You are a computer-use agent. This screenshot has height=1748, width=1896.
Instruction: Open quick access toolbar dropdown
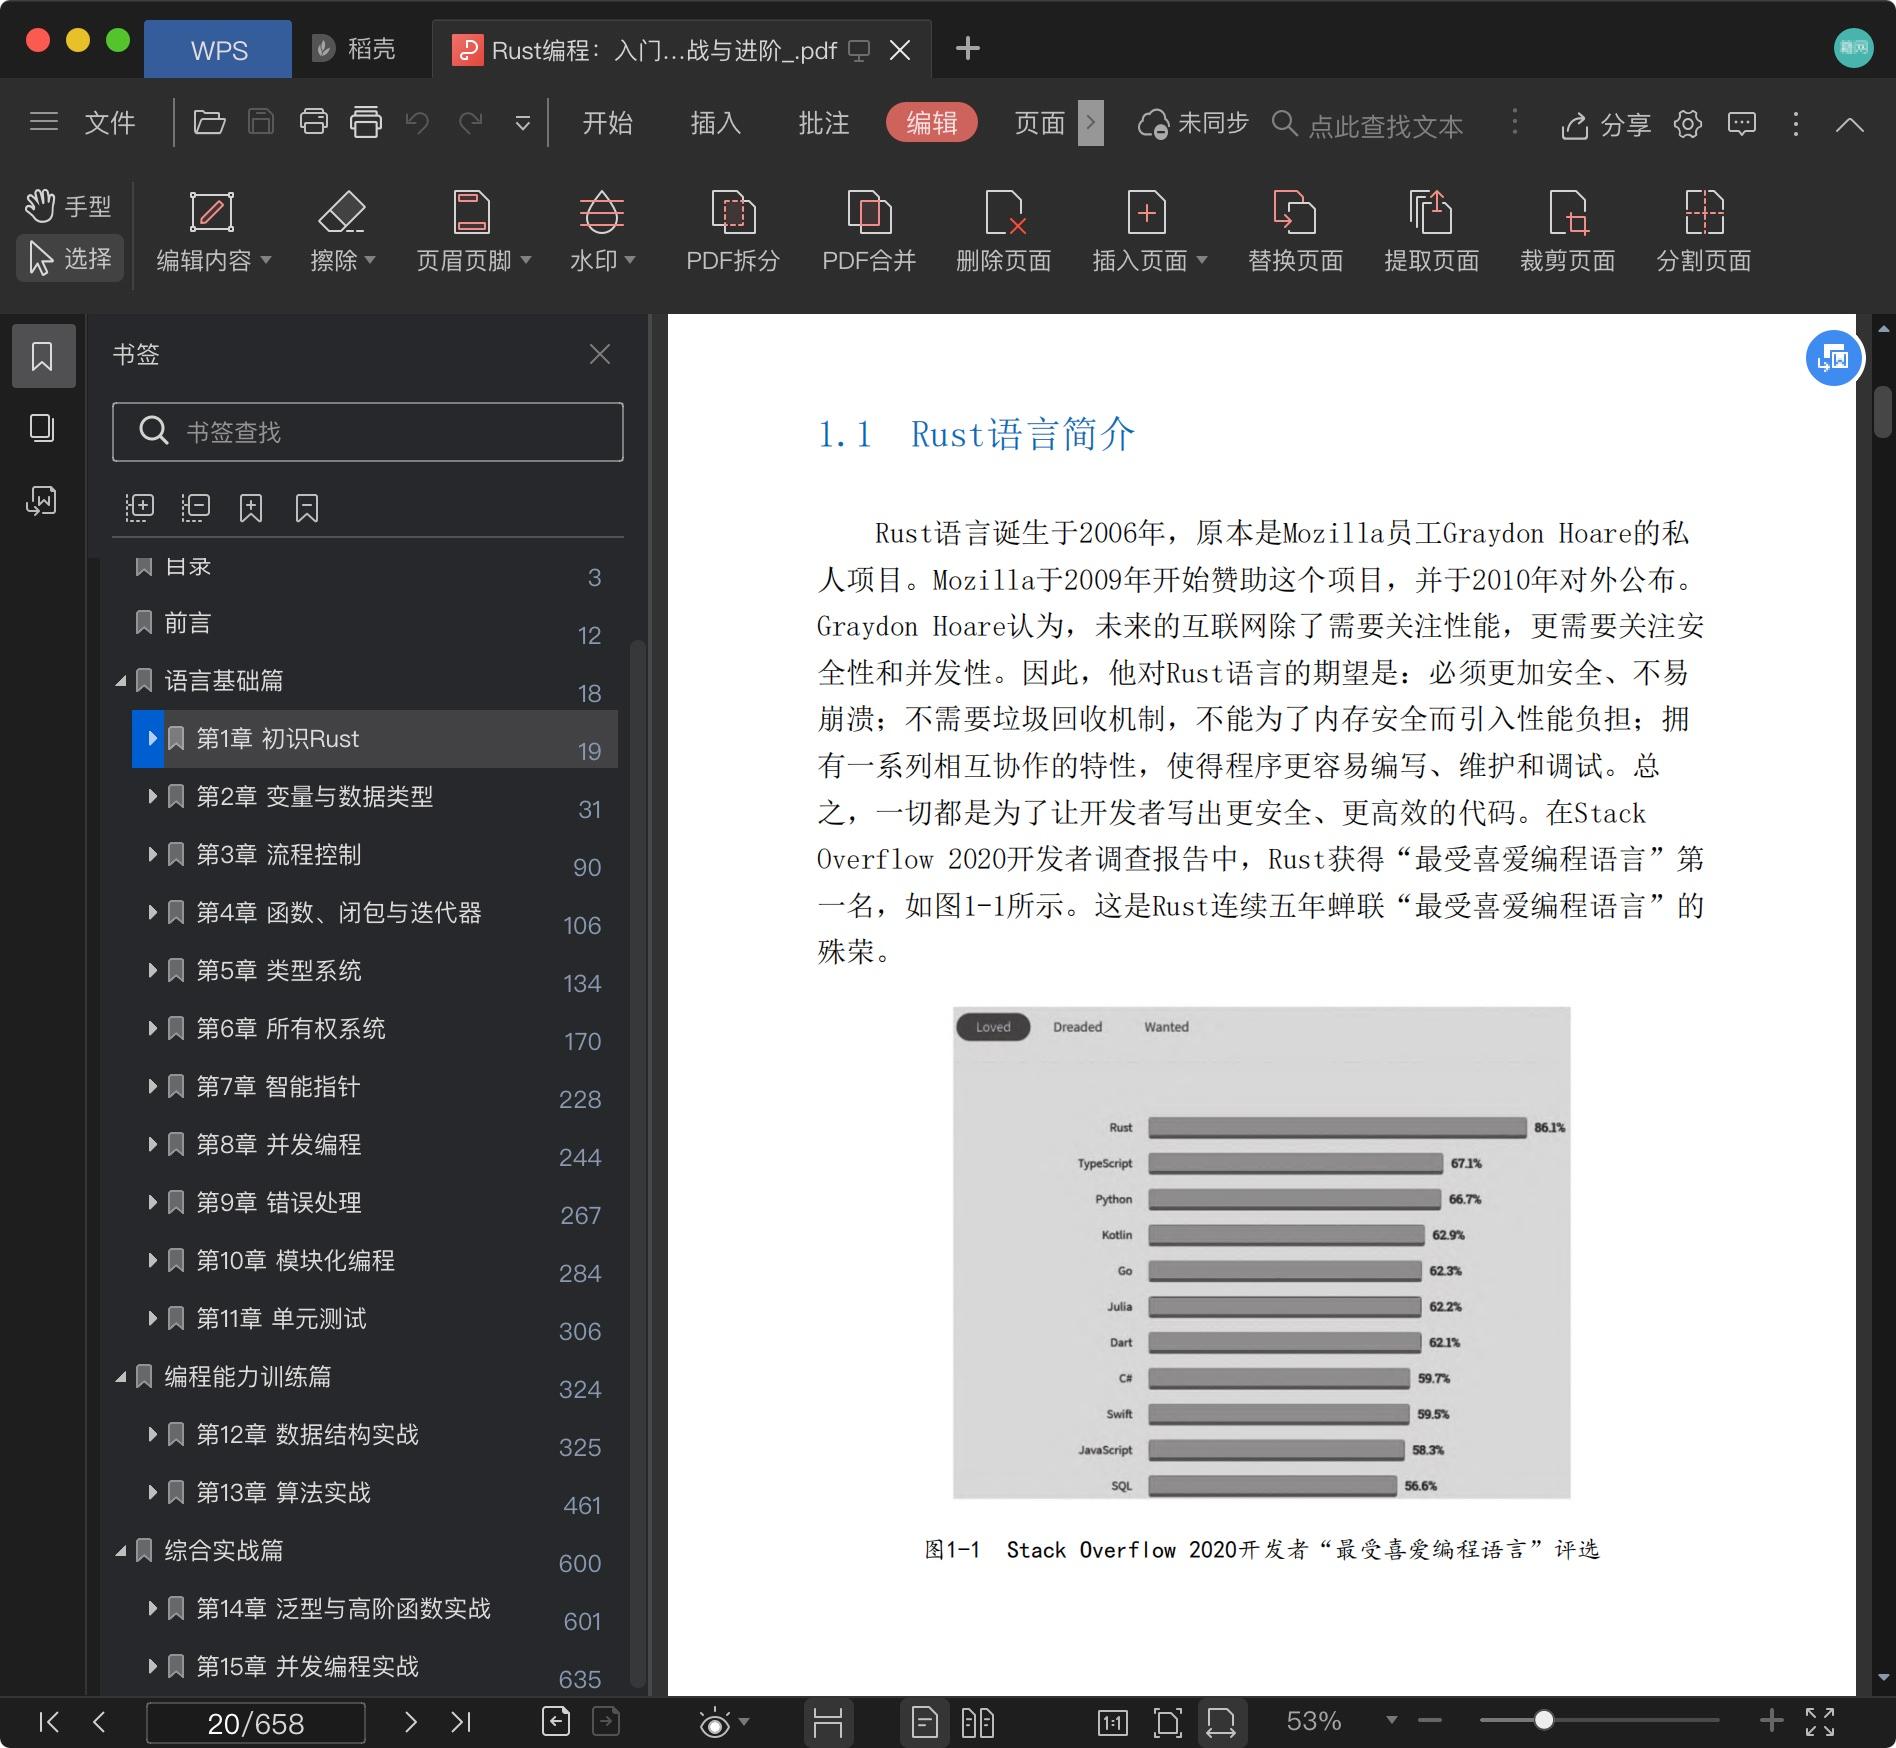coord(522,123)
